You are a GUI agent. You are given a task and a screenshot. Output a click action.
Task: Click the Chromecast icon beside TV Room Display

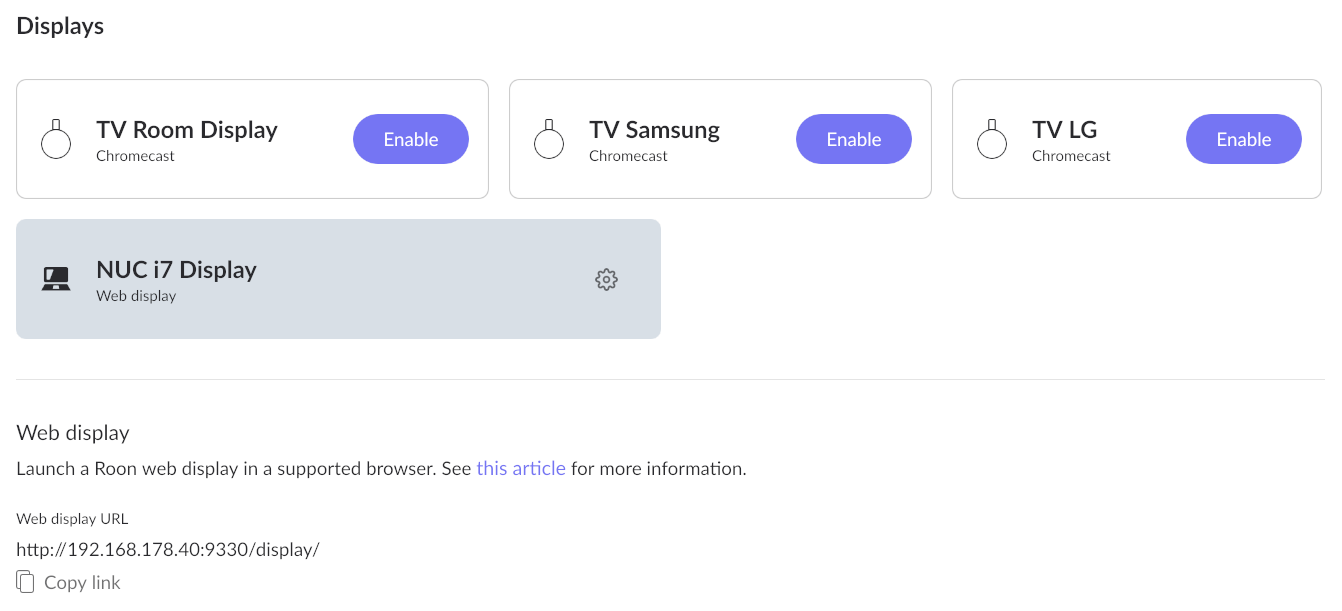click(x=56, y=139)
